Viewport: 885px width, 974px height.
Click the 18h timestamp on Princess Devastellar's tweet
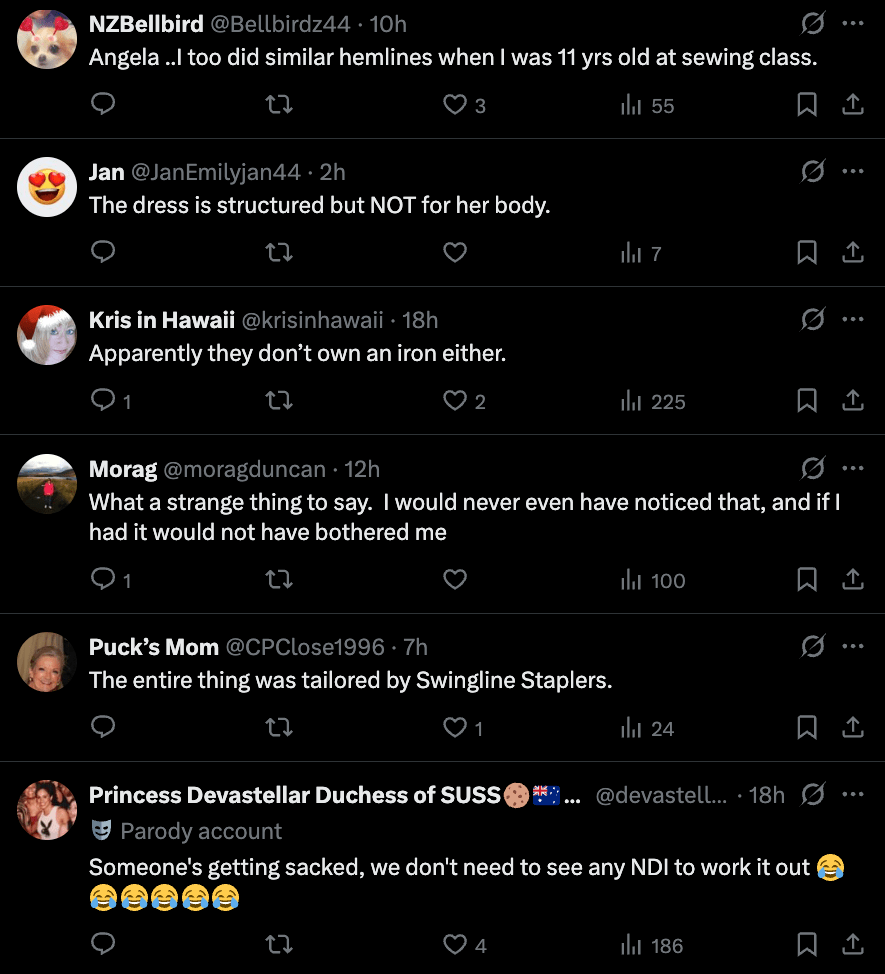[x=767, y=795]
